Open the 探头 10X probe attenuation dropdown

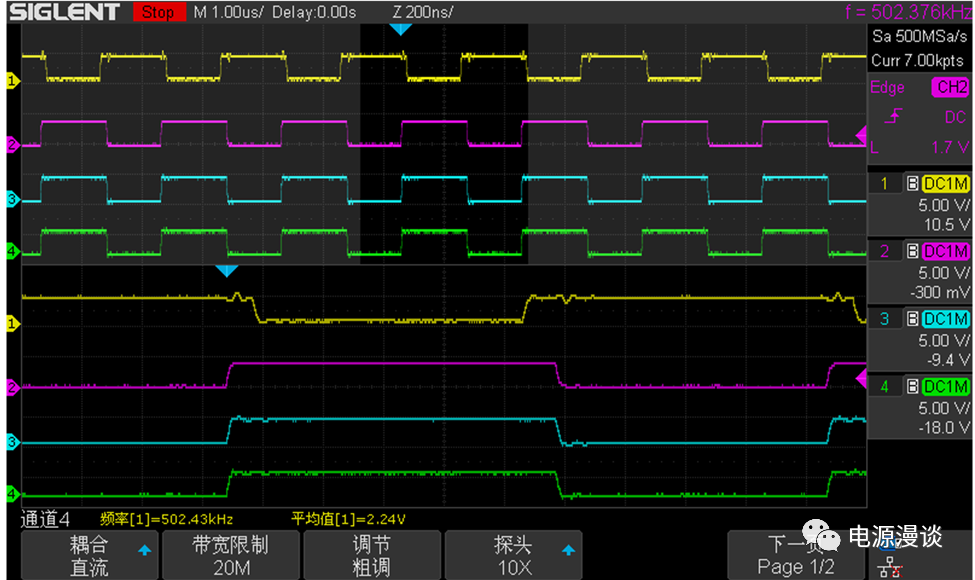tap(513, 555)
